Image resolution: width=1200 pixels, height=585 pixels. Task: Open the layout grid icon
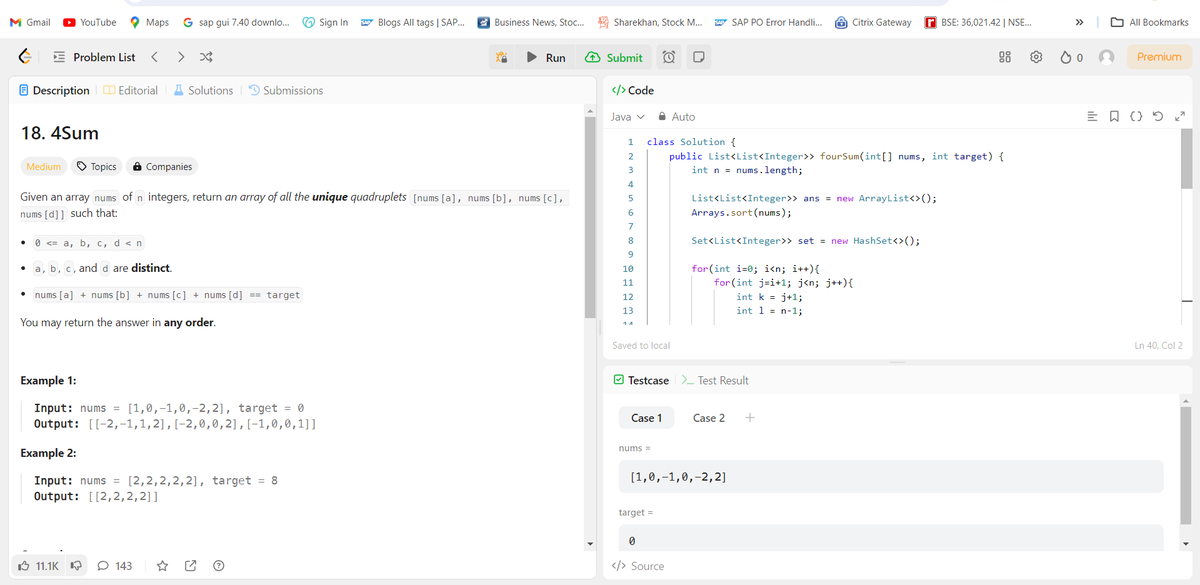click(x=1005, y=57)
